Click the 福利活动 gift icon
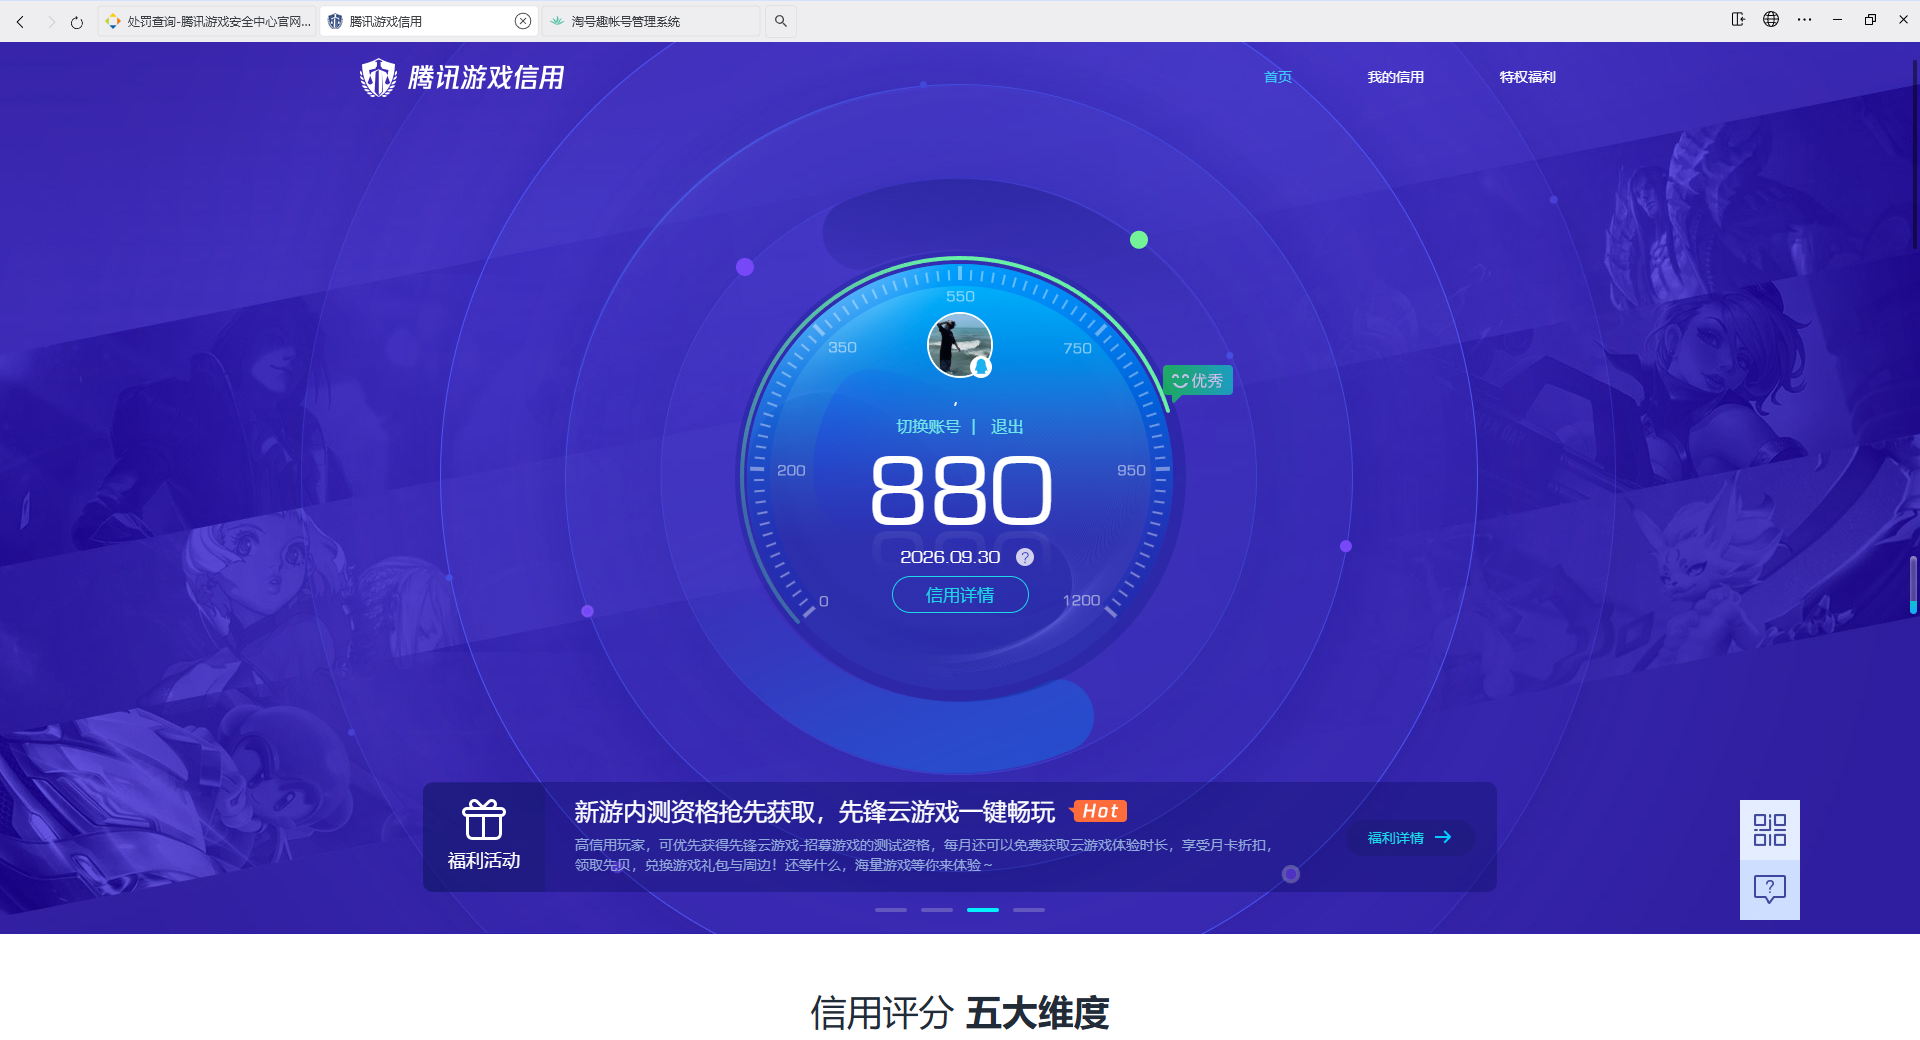1920x1040 pixels. coord(484,820)
